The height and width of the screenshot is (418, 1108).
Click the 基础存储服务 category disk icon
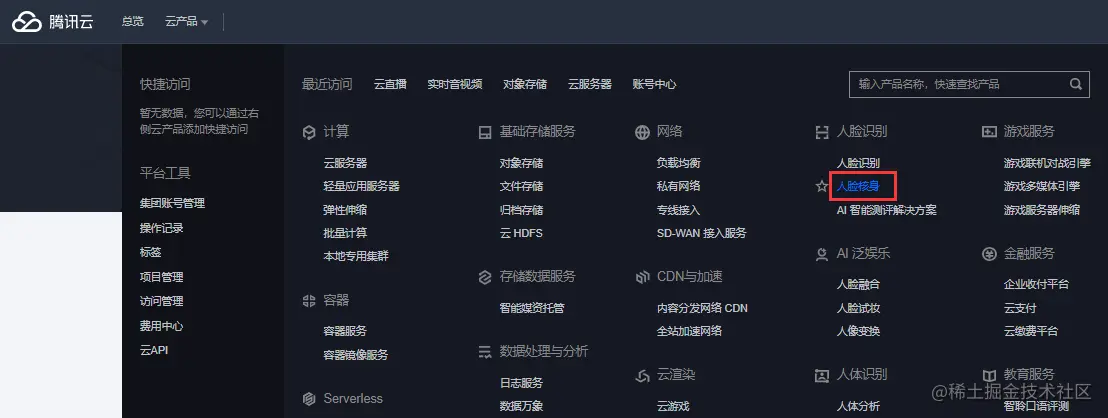(x=485, y=132)
